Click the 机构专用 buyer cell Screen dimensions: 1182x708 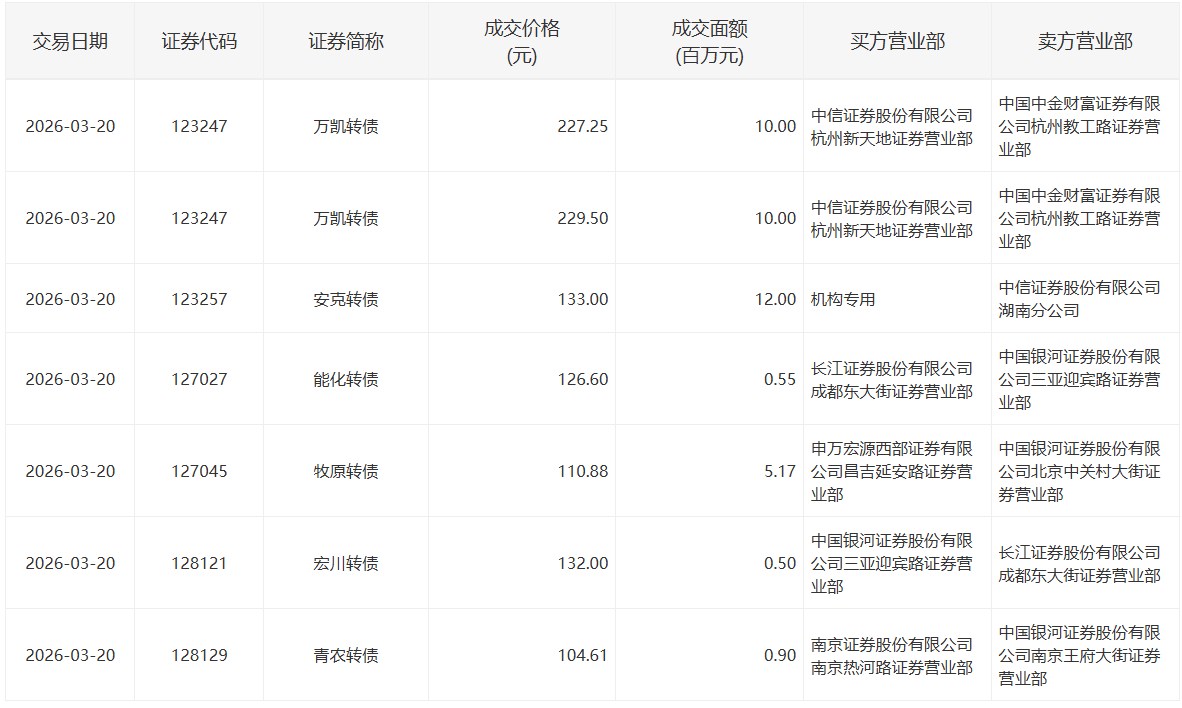click(x=843, y=299)
